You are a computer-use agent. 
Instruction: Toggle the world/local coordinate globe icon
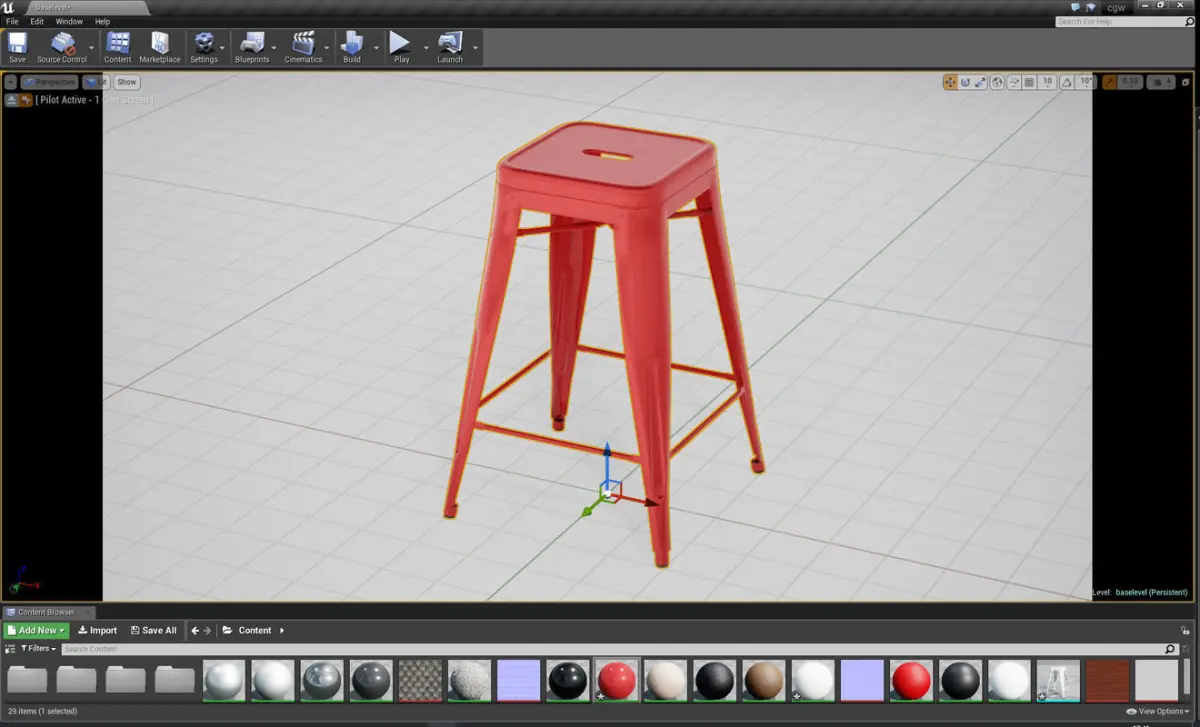point(998,82)
